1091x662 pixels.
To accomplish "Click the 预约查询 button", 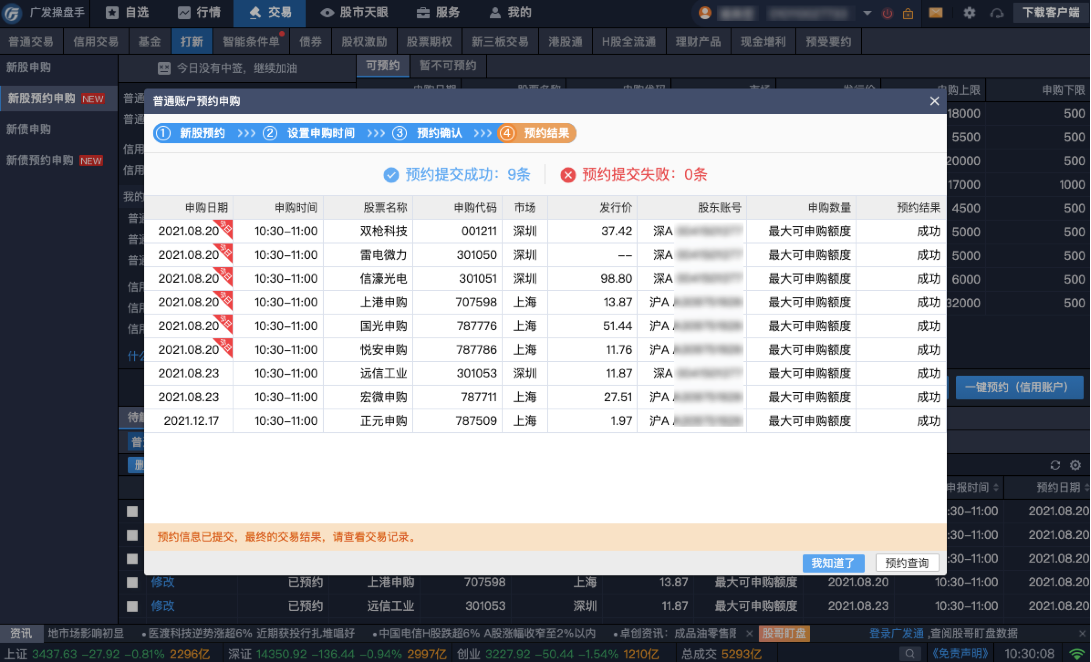I will [x=907, y=563].
